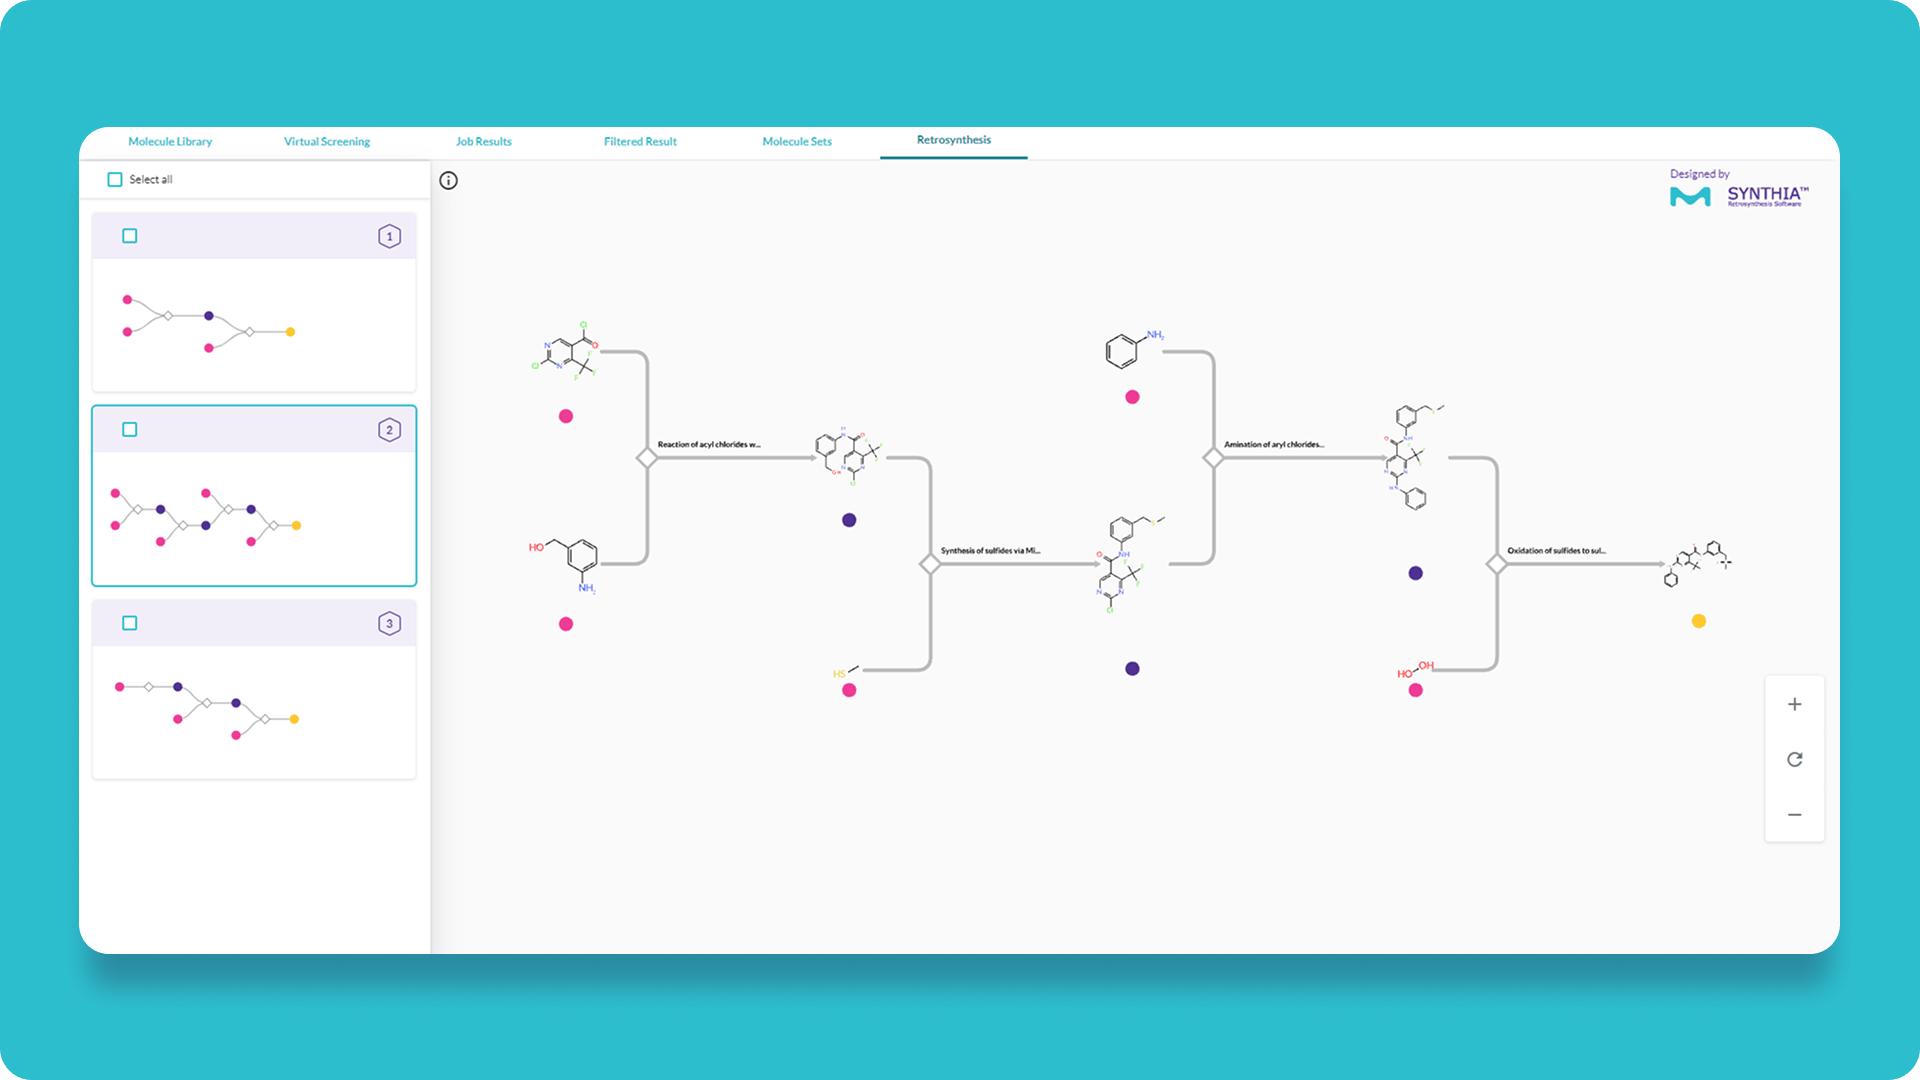
Task: Check the Select all checkbox
Action: click(x=115, y=180)
